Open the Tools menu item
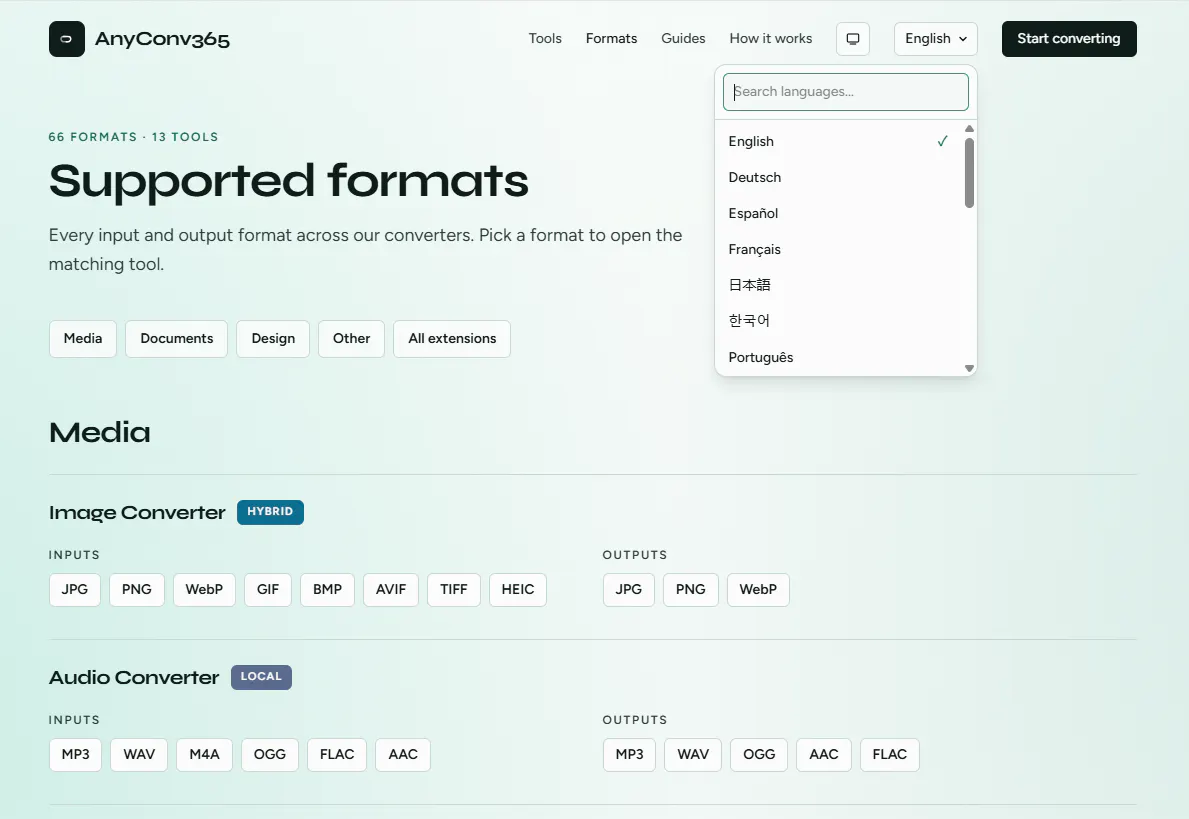1189x819 pixels. click(545, 39)
